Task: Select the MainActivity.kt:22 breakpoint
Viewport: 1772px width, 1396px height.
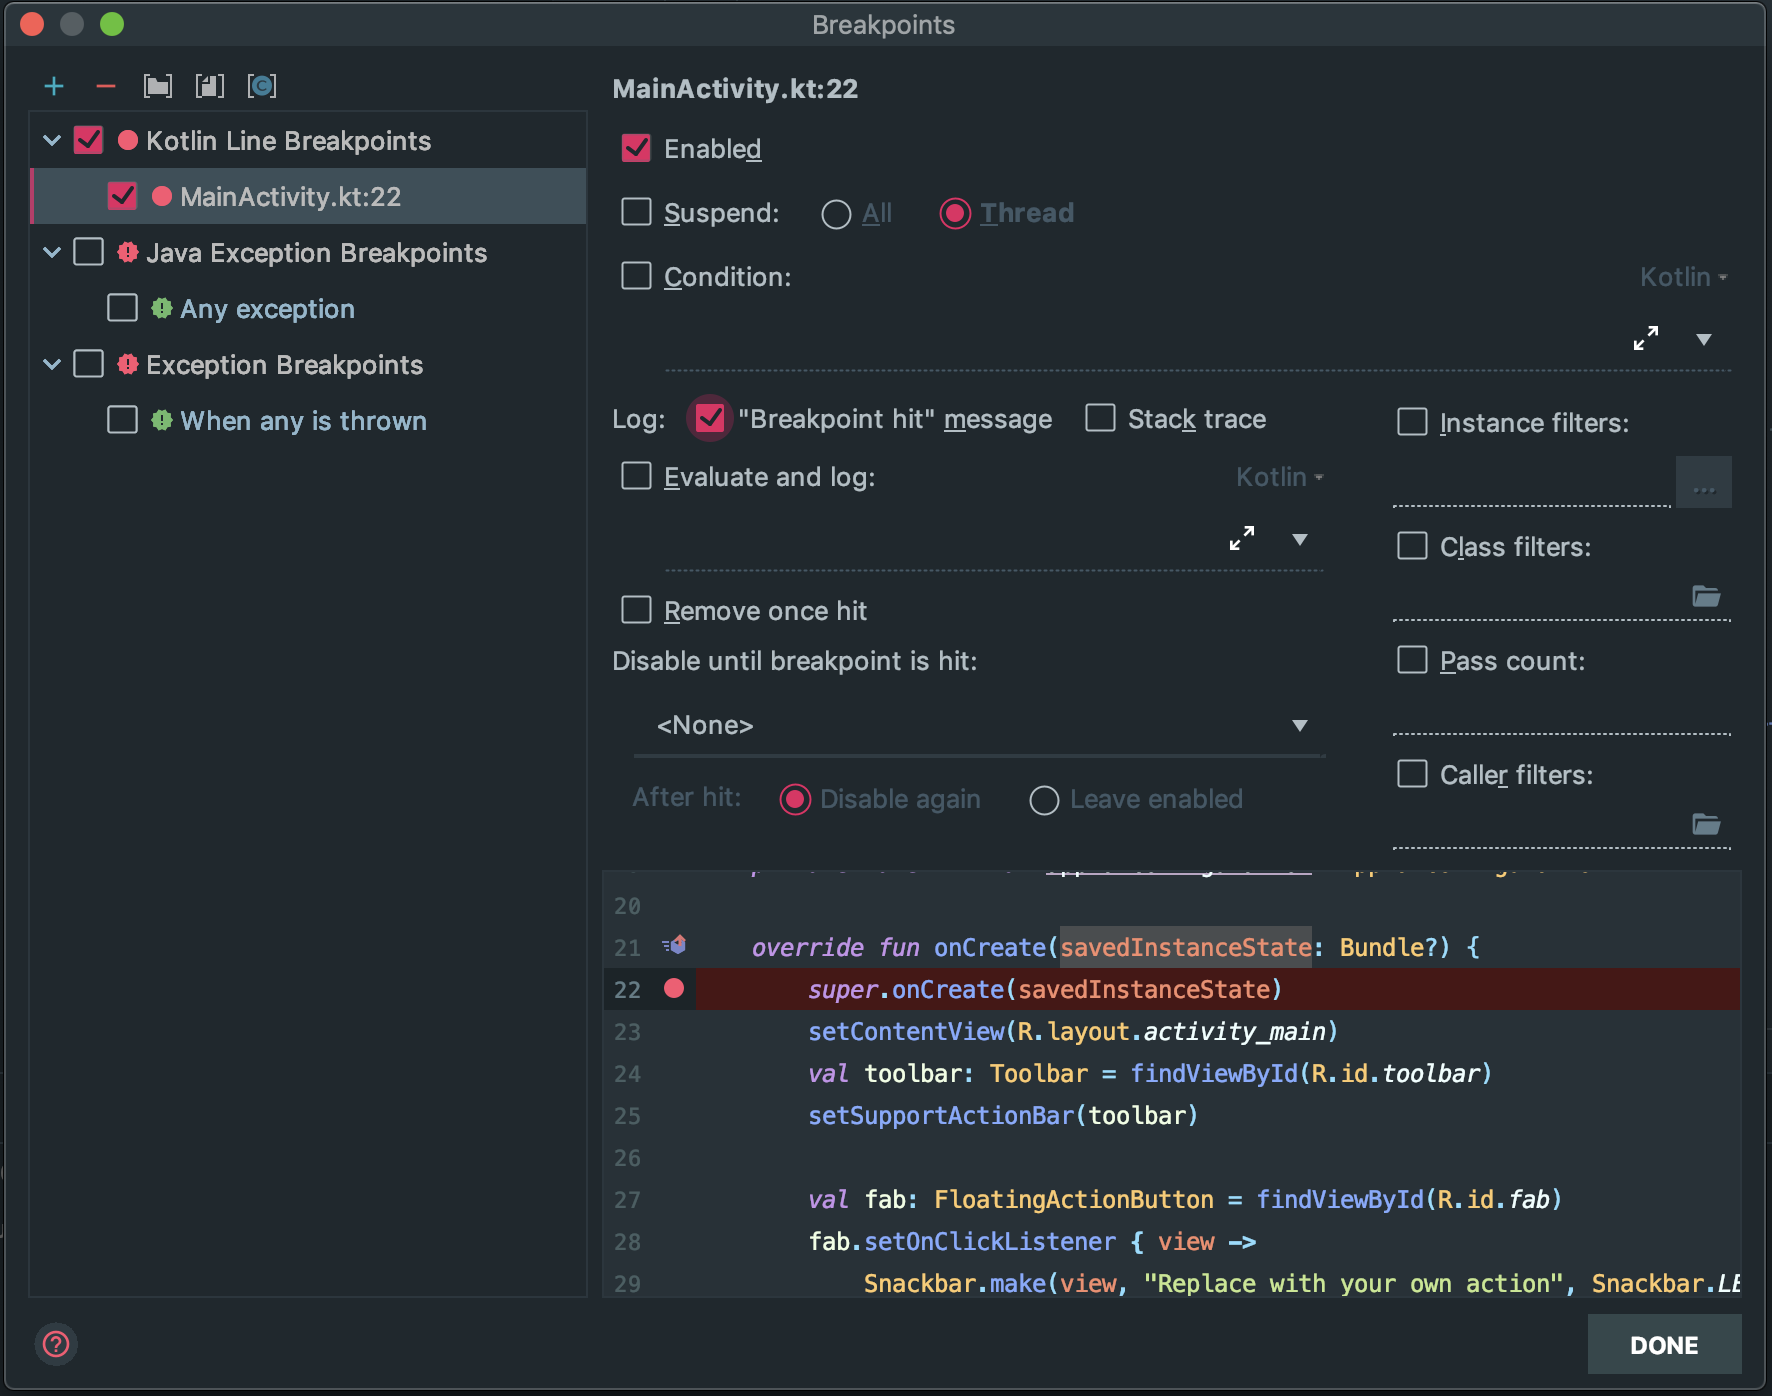Action: [x=289, y=196]
